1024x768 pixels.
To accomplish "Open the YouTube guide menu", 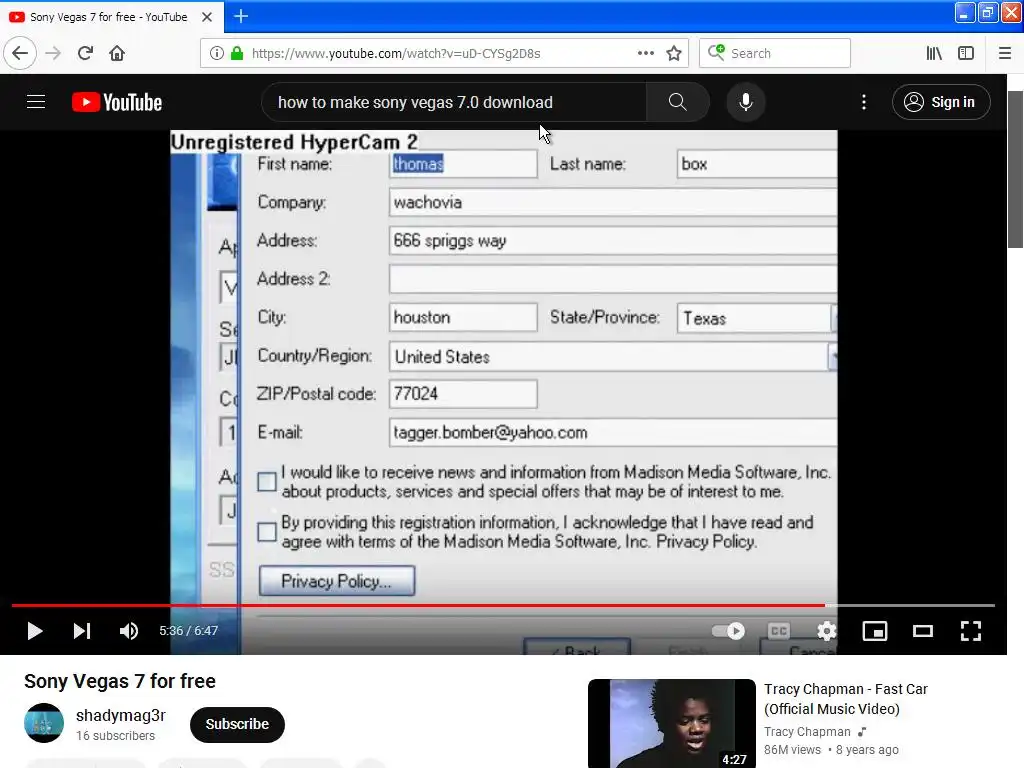I will pyautogui.click(x=36, y=102).
